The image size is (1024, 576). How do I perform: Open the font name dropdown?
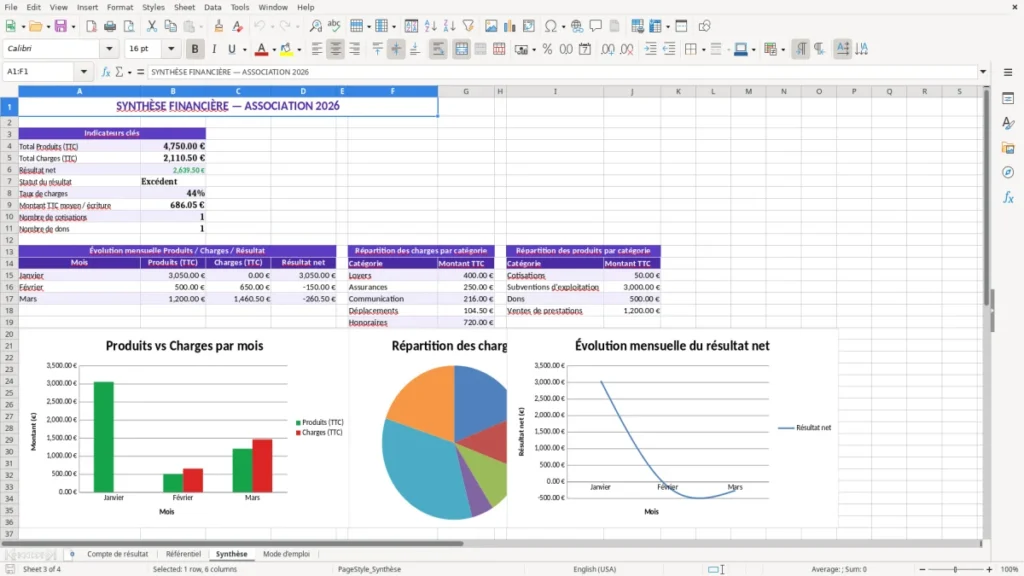[109, 49]
